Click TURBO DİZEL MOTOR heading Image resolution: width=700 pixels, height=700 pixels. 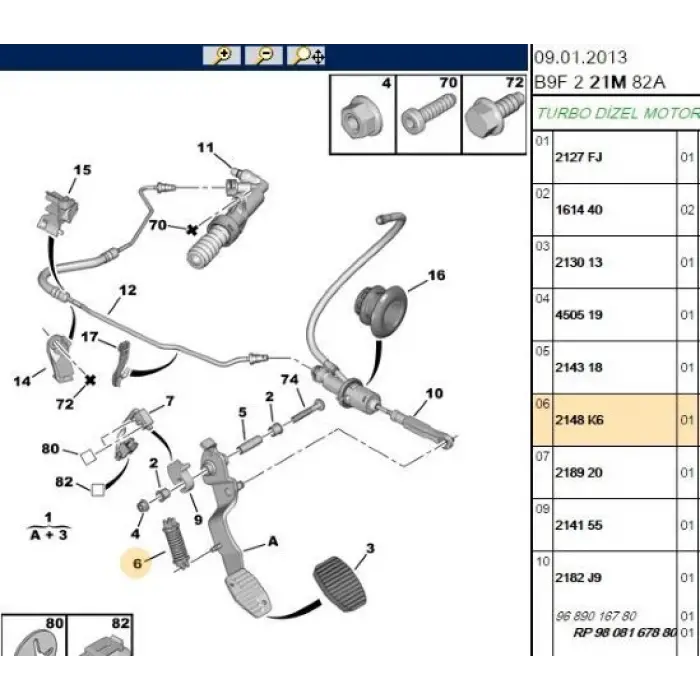pos(618,113)
